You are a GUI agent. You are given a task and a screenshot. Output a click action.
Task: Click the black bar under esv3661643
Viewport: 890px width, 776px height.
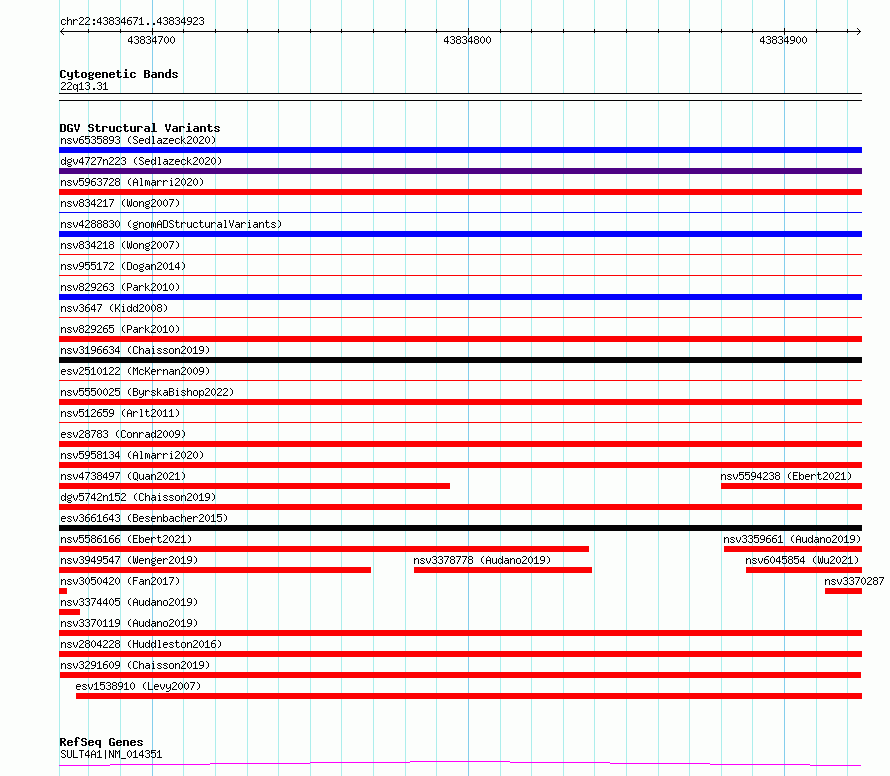[460, 528]
